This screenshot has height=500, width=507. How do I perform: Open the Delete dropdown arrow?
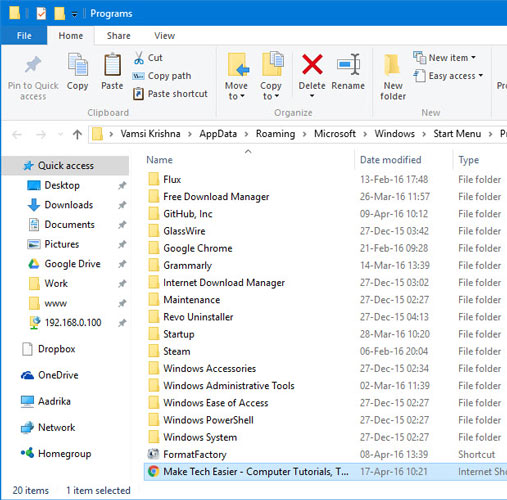[312, 96]
